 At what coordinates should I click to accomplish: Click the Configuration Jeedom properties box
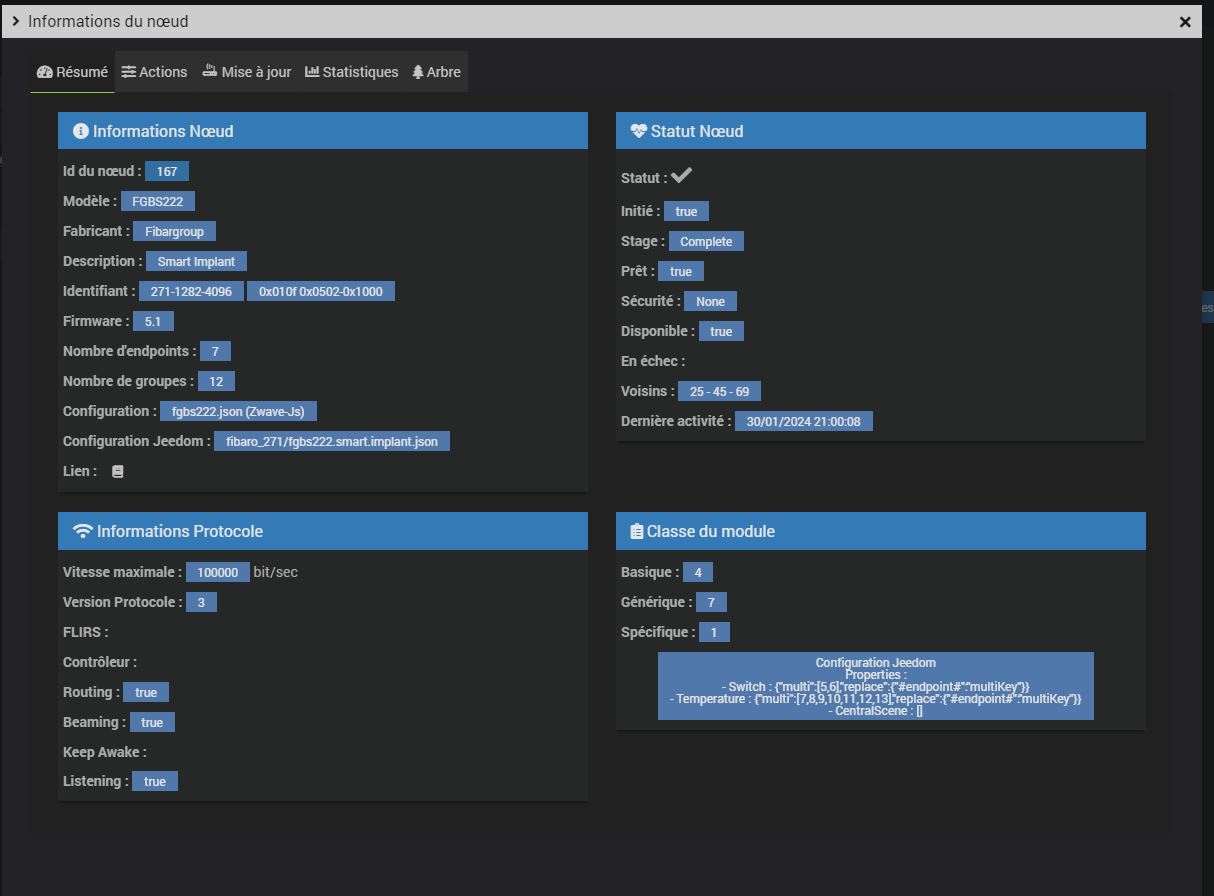[x=875, y=686]
